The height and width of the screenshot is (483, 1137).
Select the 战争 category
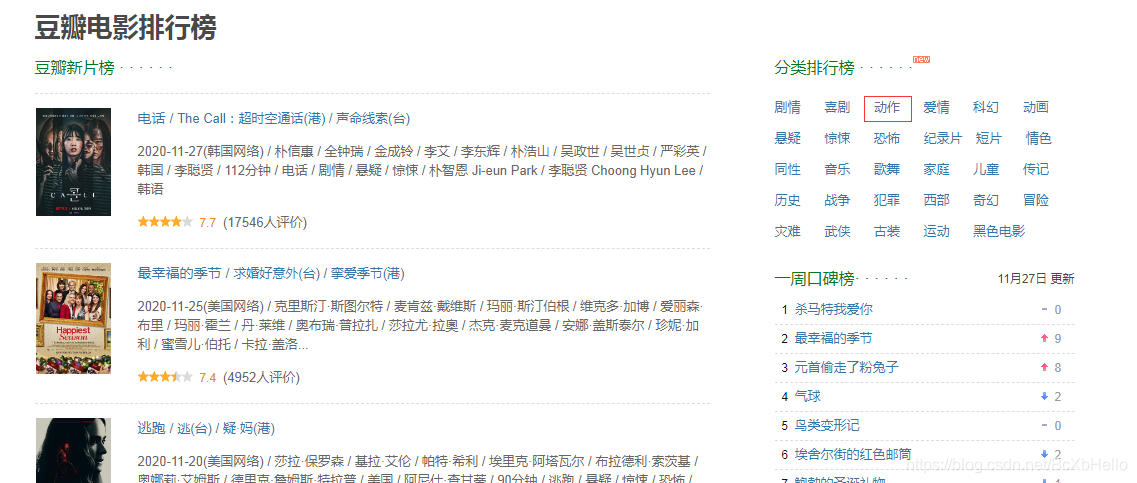pos(837,199)
